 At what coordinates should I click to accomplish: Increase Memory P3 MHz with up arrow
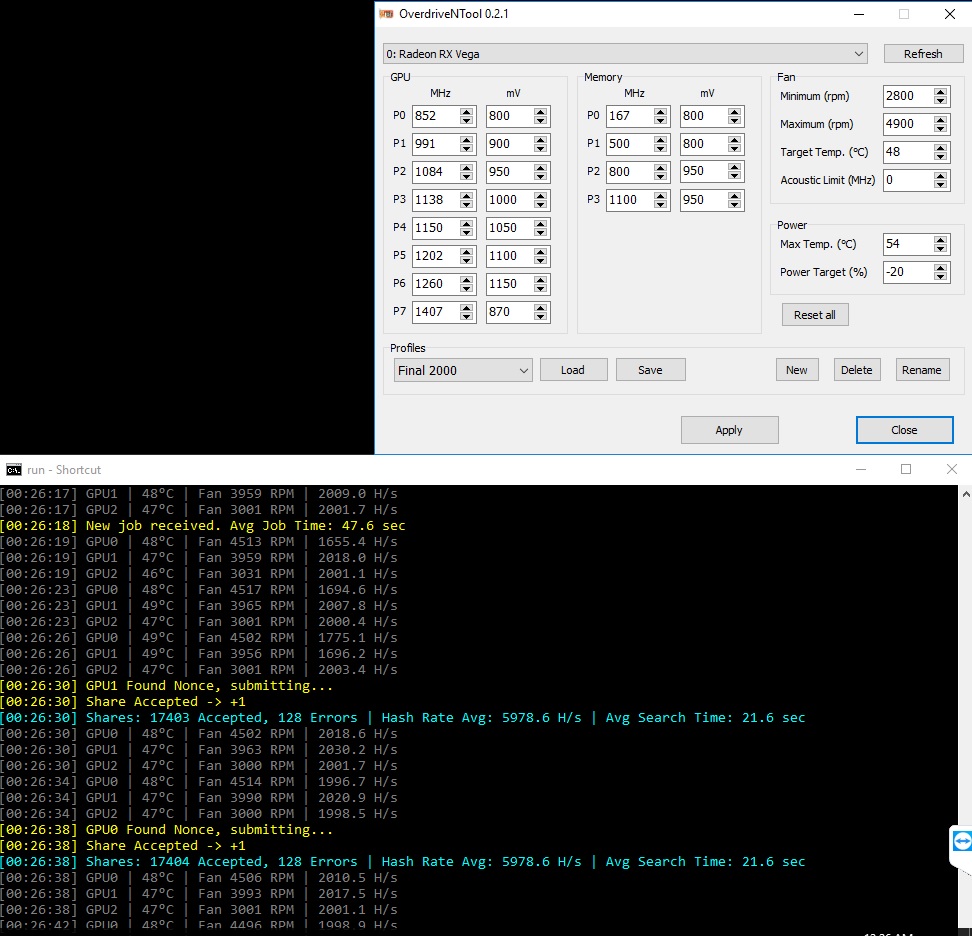(660, 196)
